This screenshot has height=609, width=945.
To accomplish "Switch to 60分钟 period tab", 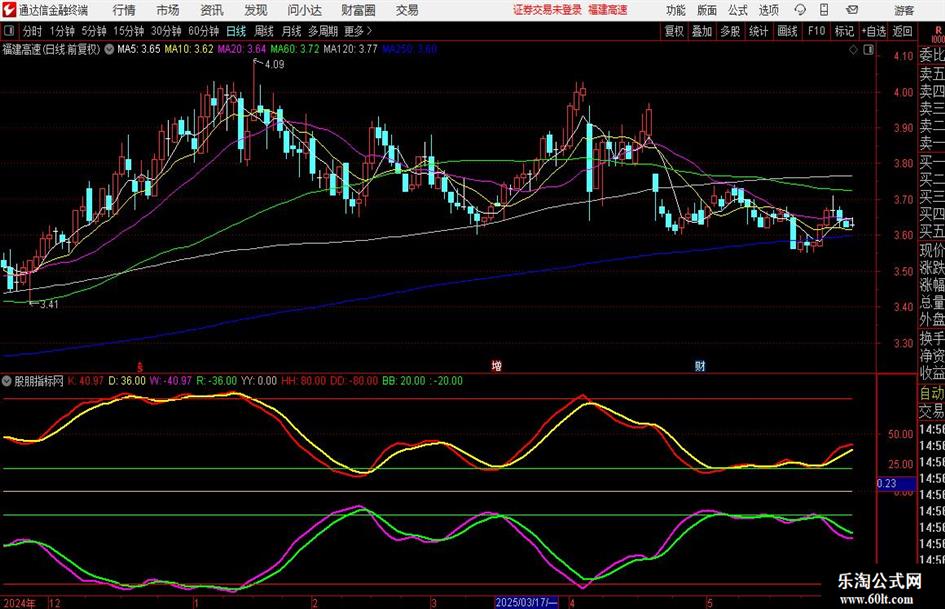I will [x=204, y=31].
